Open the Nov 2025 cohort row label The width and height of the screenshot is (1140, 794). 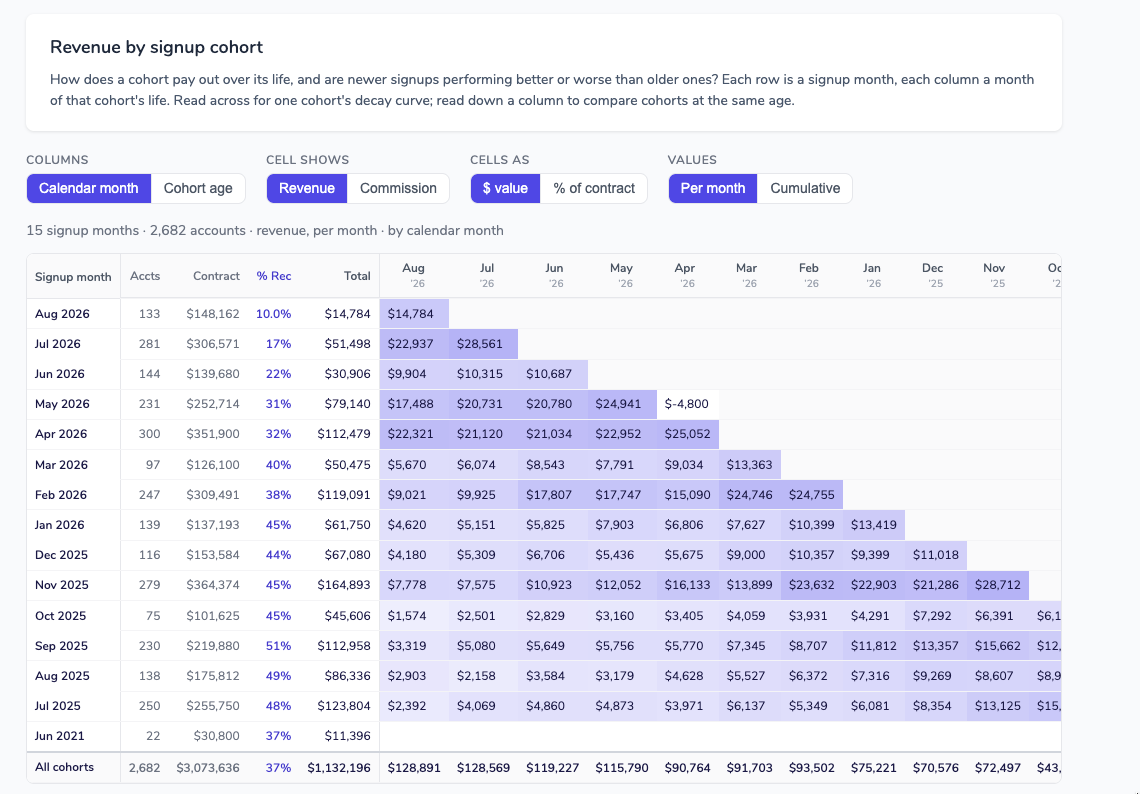[62, 585]
